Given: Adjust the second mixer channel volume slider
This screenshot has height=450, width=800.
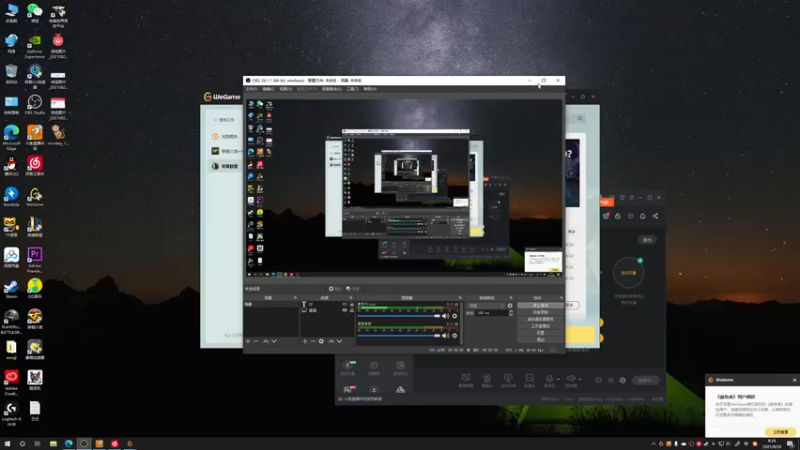Looking at the screenshot, I should coord(399,336).
